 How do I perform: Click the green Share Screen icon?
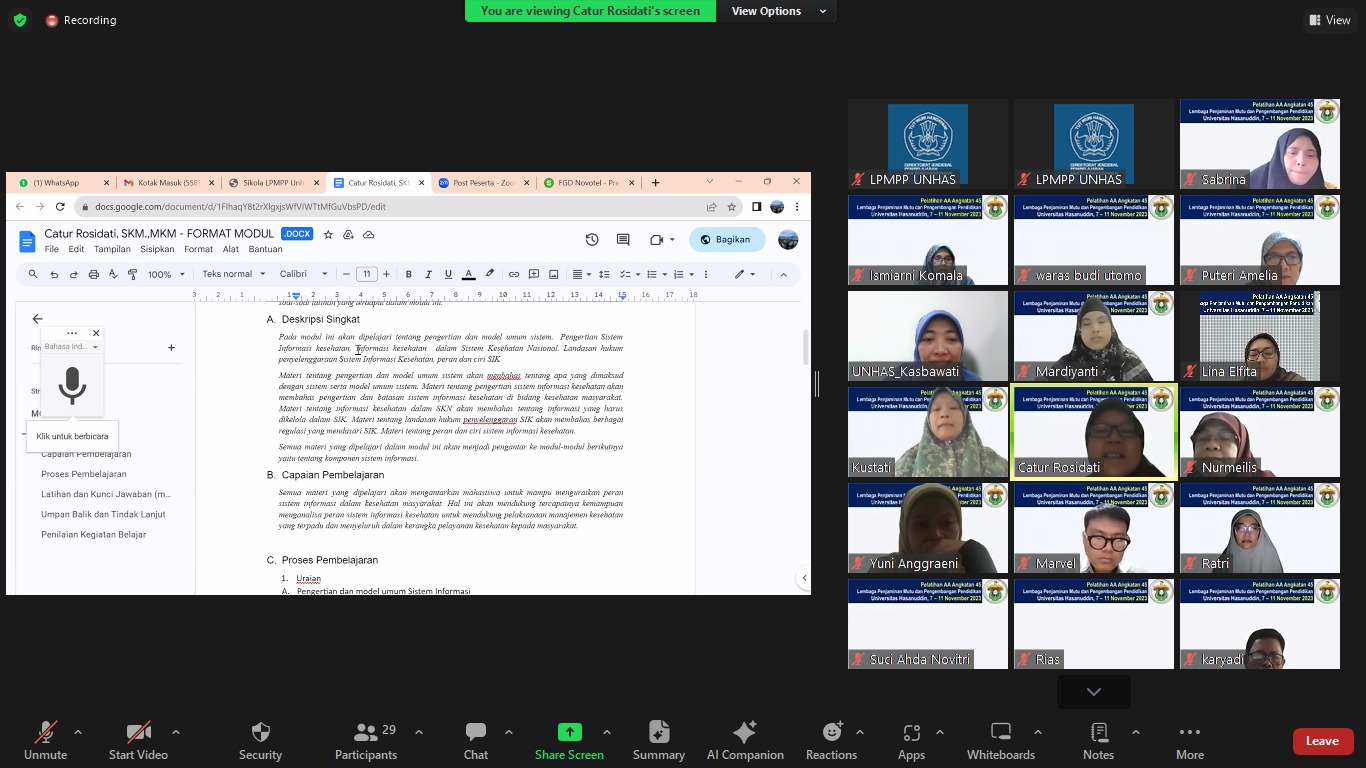coord(569,732)
